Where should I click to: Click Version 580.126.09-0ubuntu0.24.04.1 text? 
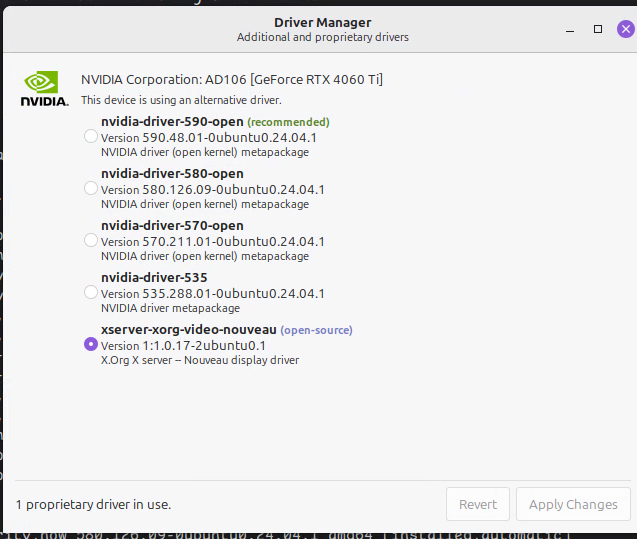point(213,190)
